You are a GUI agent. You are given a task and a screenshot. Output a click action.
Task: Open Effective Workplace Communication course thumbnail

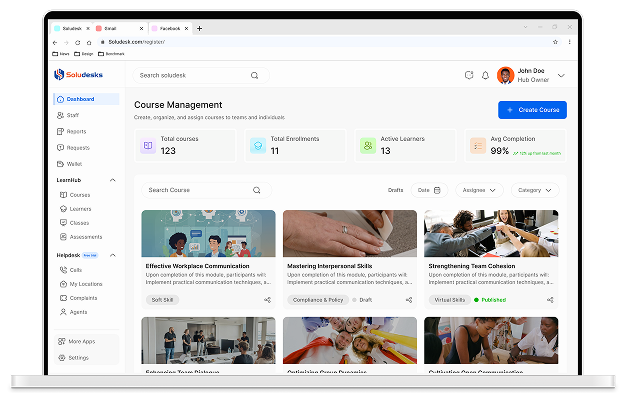pos(208,234)
